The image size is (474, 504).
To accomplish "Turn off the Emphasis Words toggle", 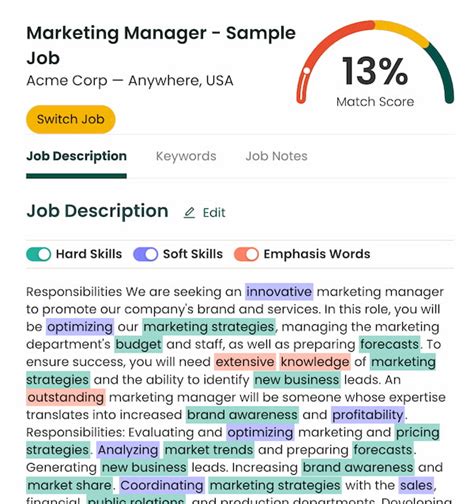I will pos(246,254).
